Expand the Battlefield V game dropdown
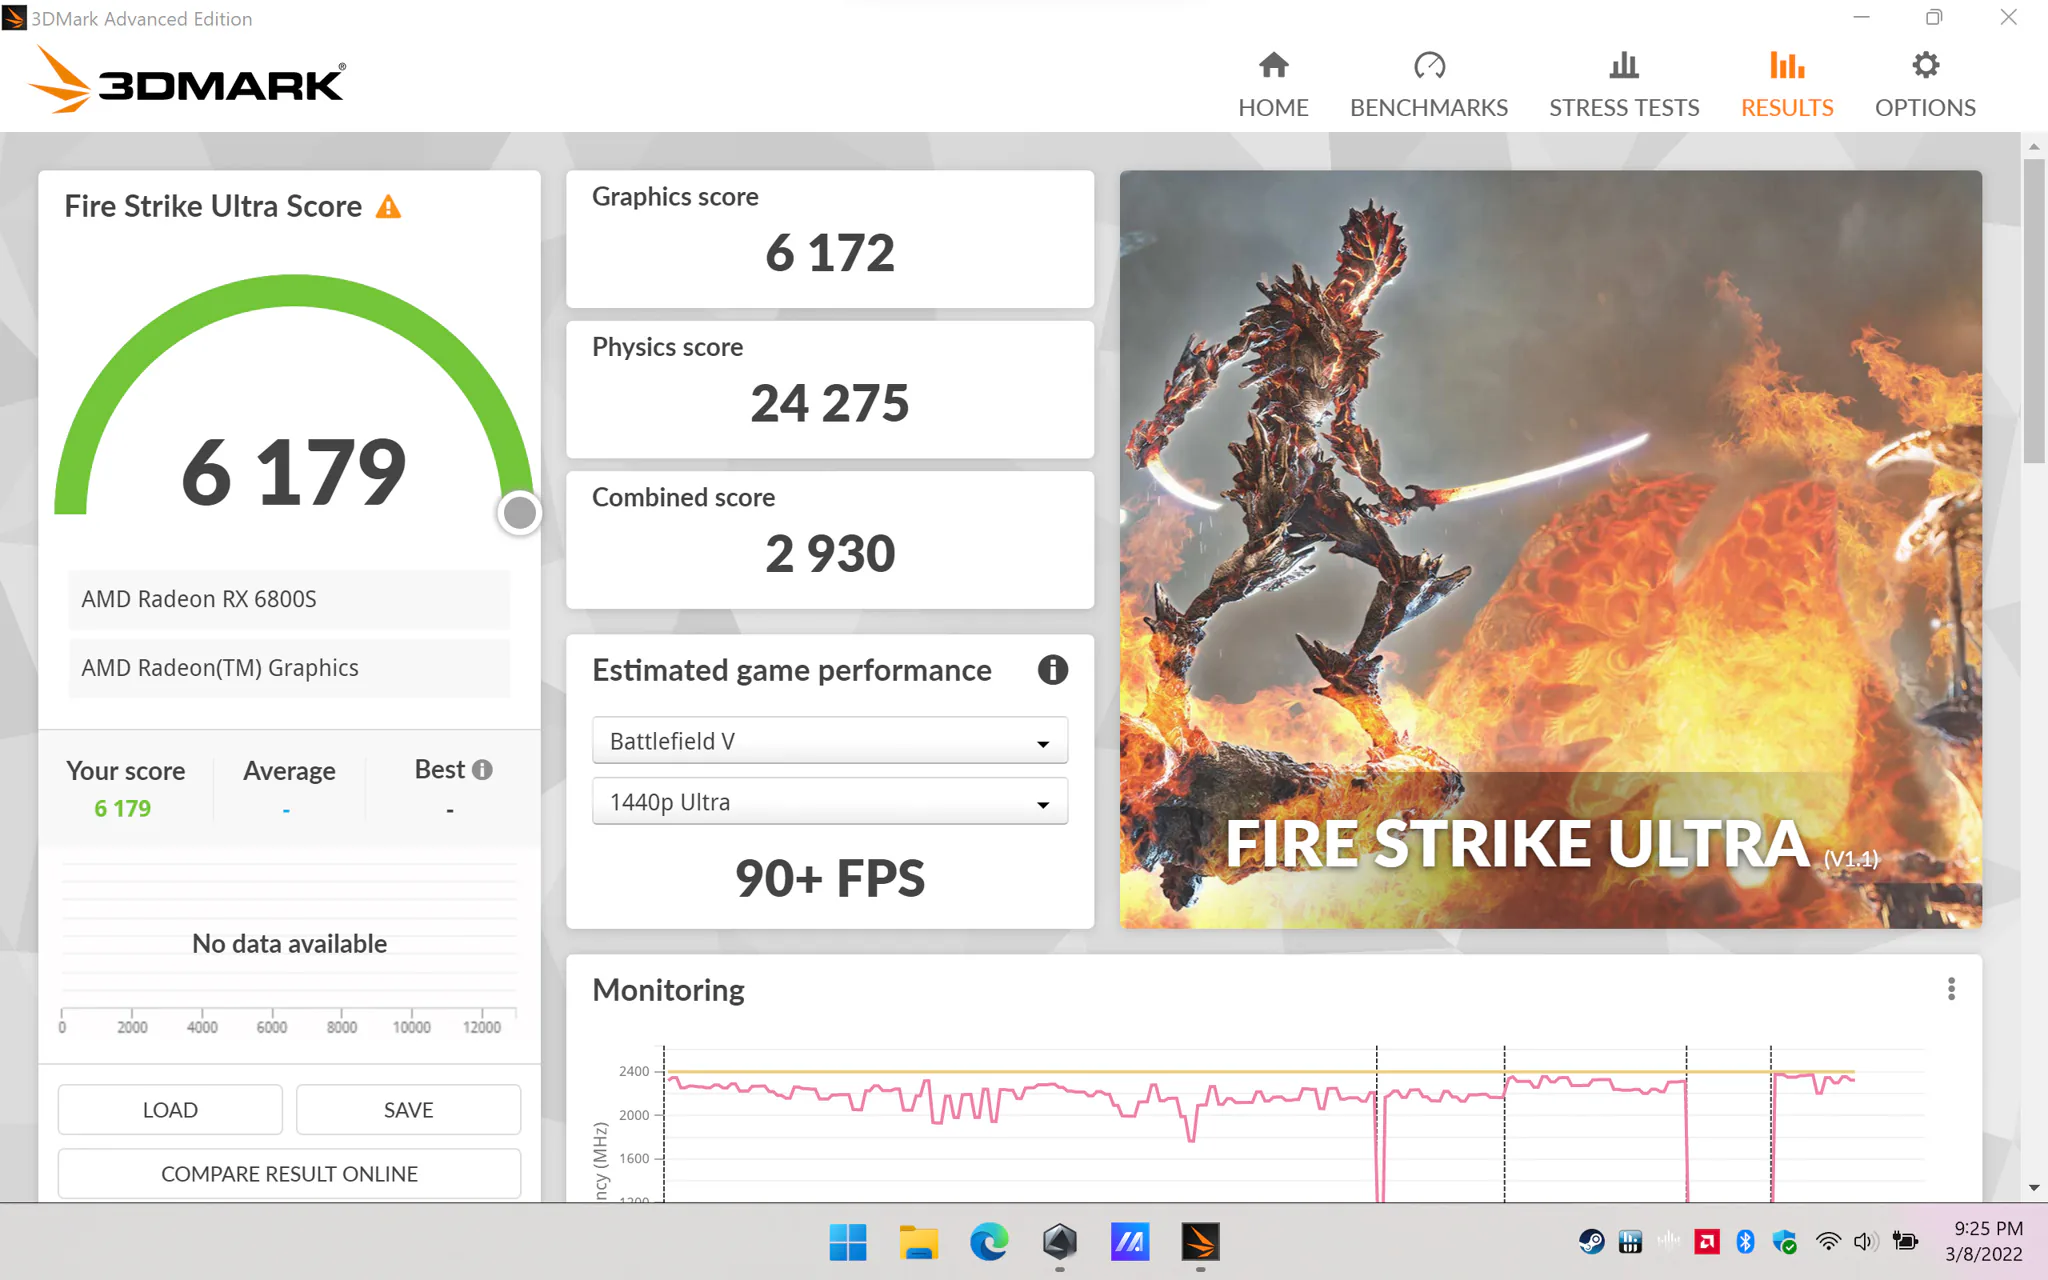 click(x=830, y=741)
